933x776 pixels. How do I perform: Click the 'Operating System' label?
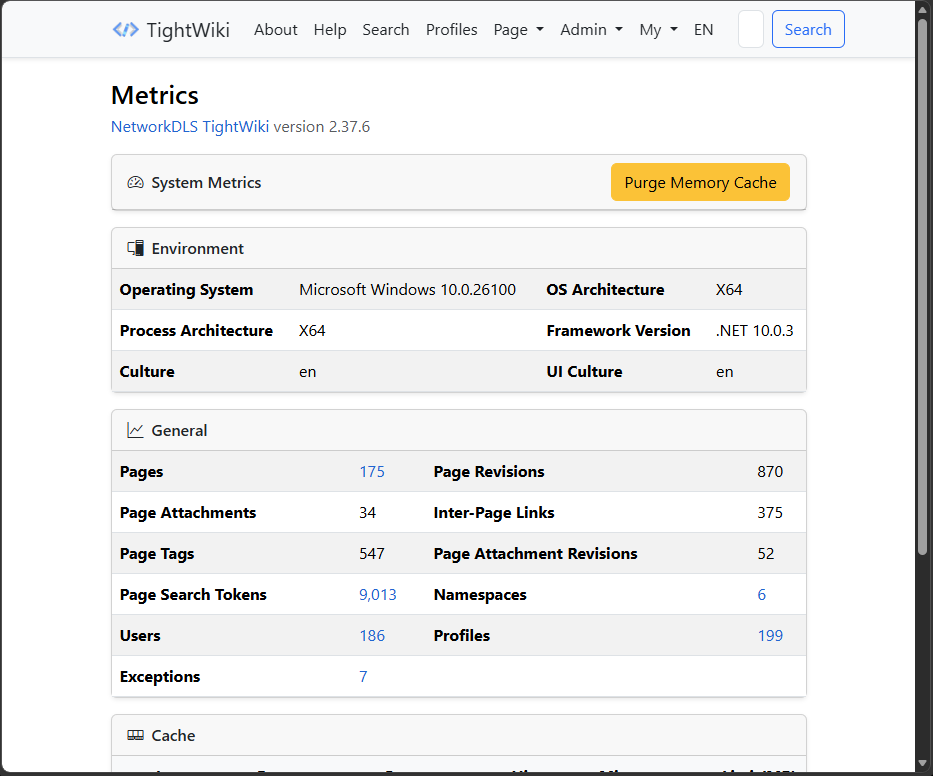pyautogui.click(x=186, y=290)
